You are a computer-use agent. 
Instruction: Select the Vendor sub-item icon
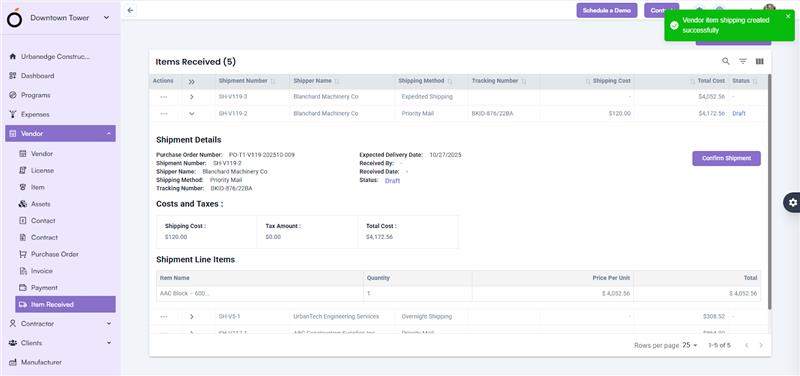pyautogui.click(x=22, y=154)
